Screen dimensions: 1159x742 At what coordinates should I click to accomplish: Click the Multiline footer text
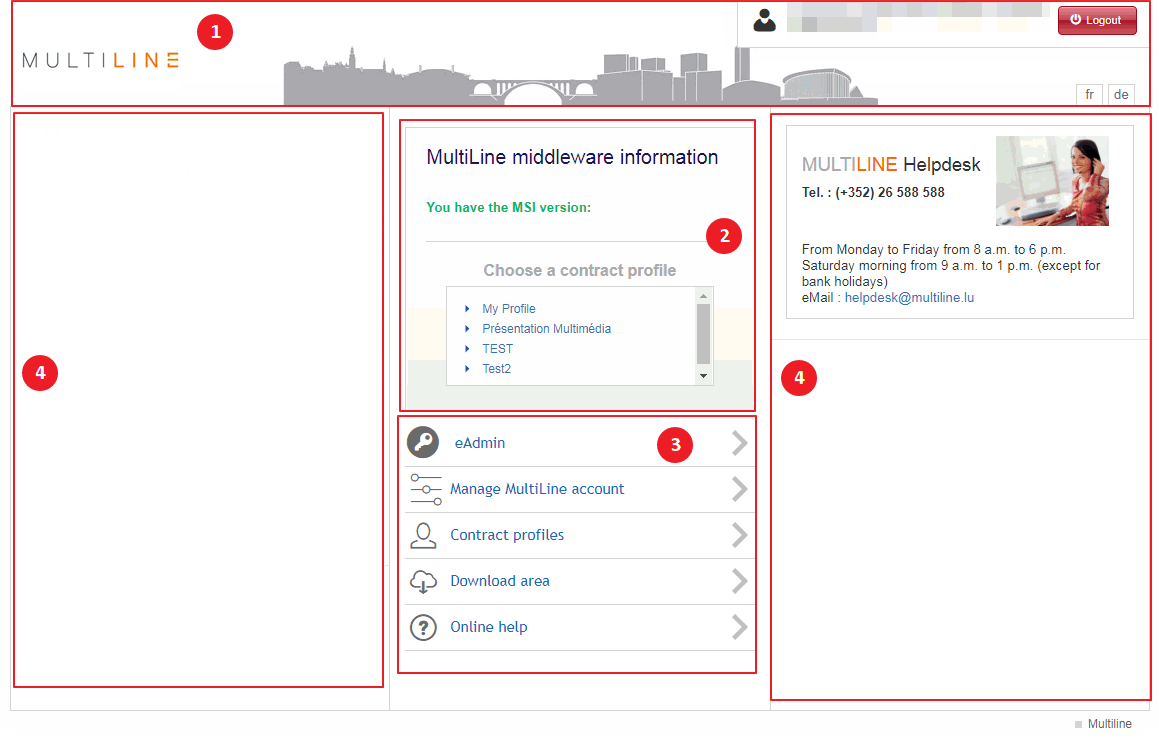(1109, 724)
